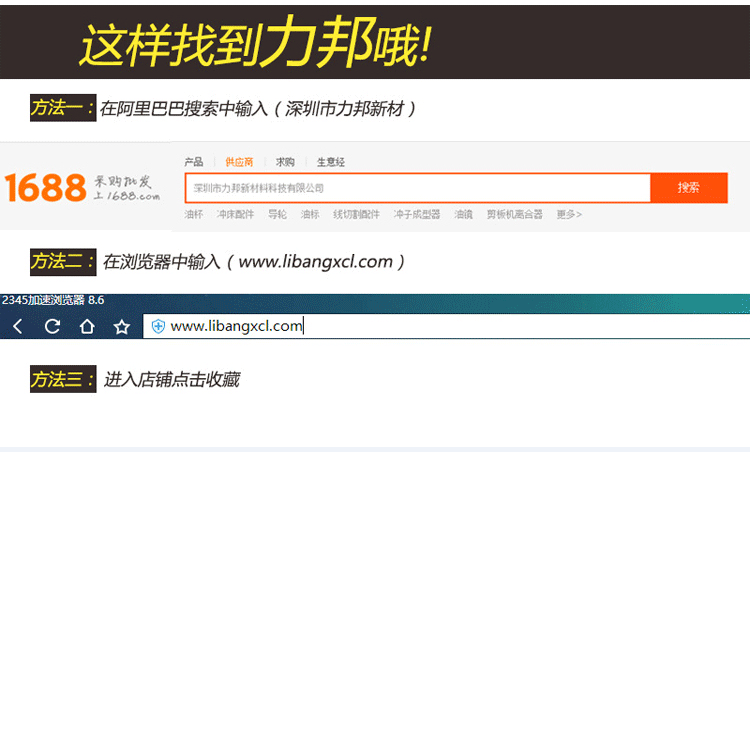The width and height of the screenshot is (750, 750).
Task: Click the shield security icon in address bar
Action: click(x=158, y=326)
